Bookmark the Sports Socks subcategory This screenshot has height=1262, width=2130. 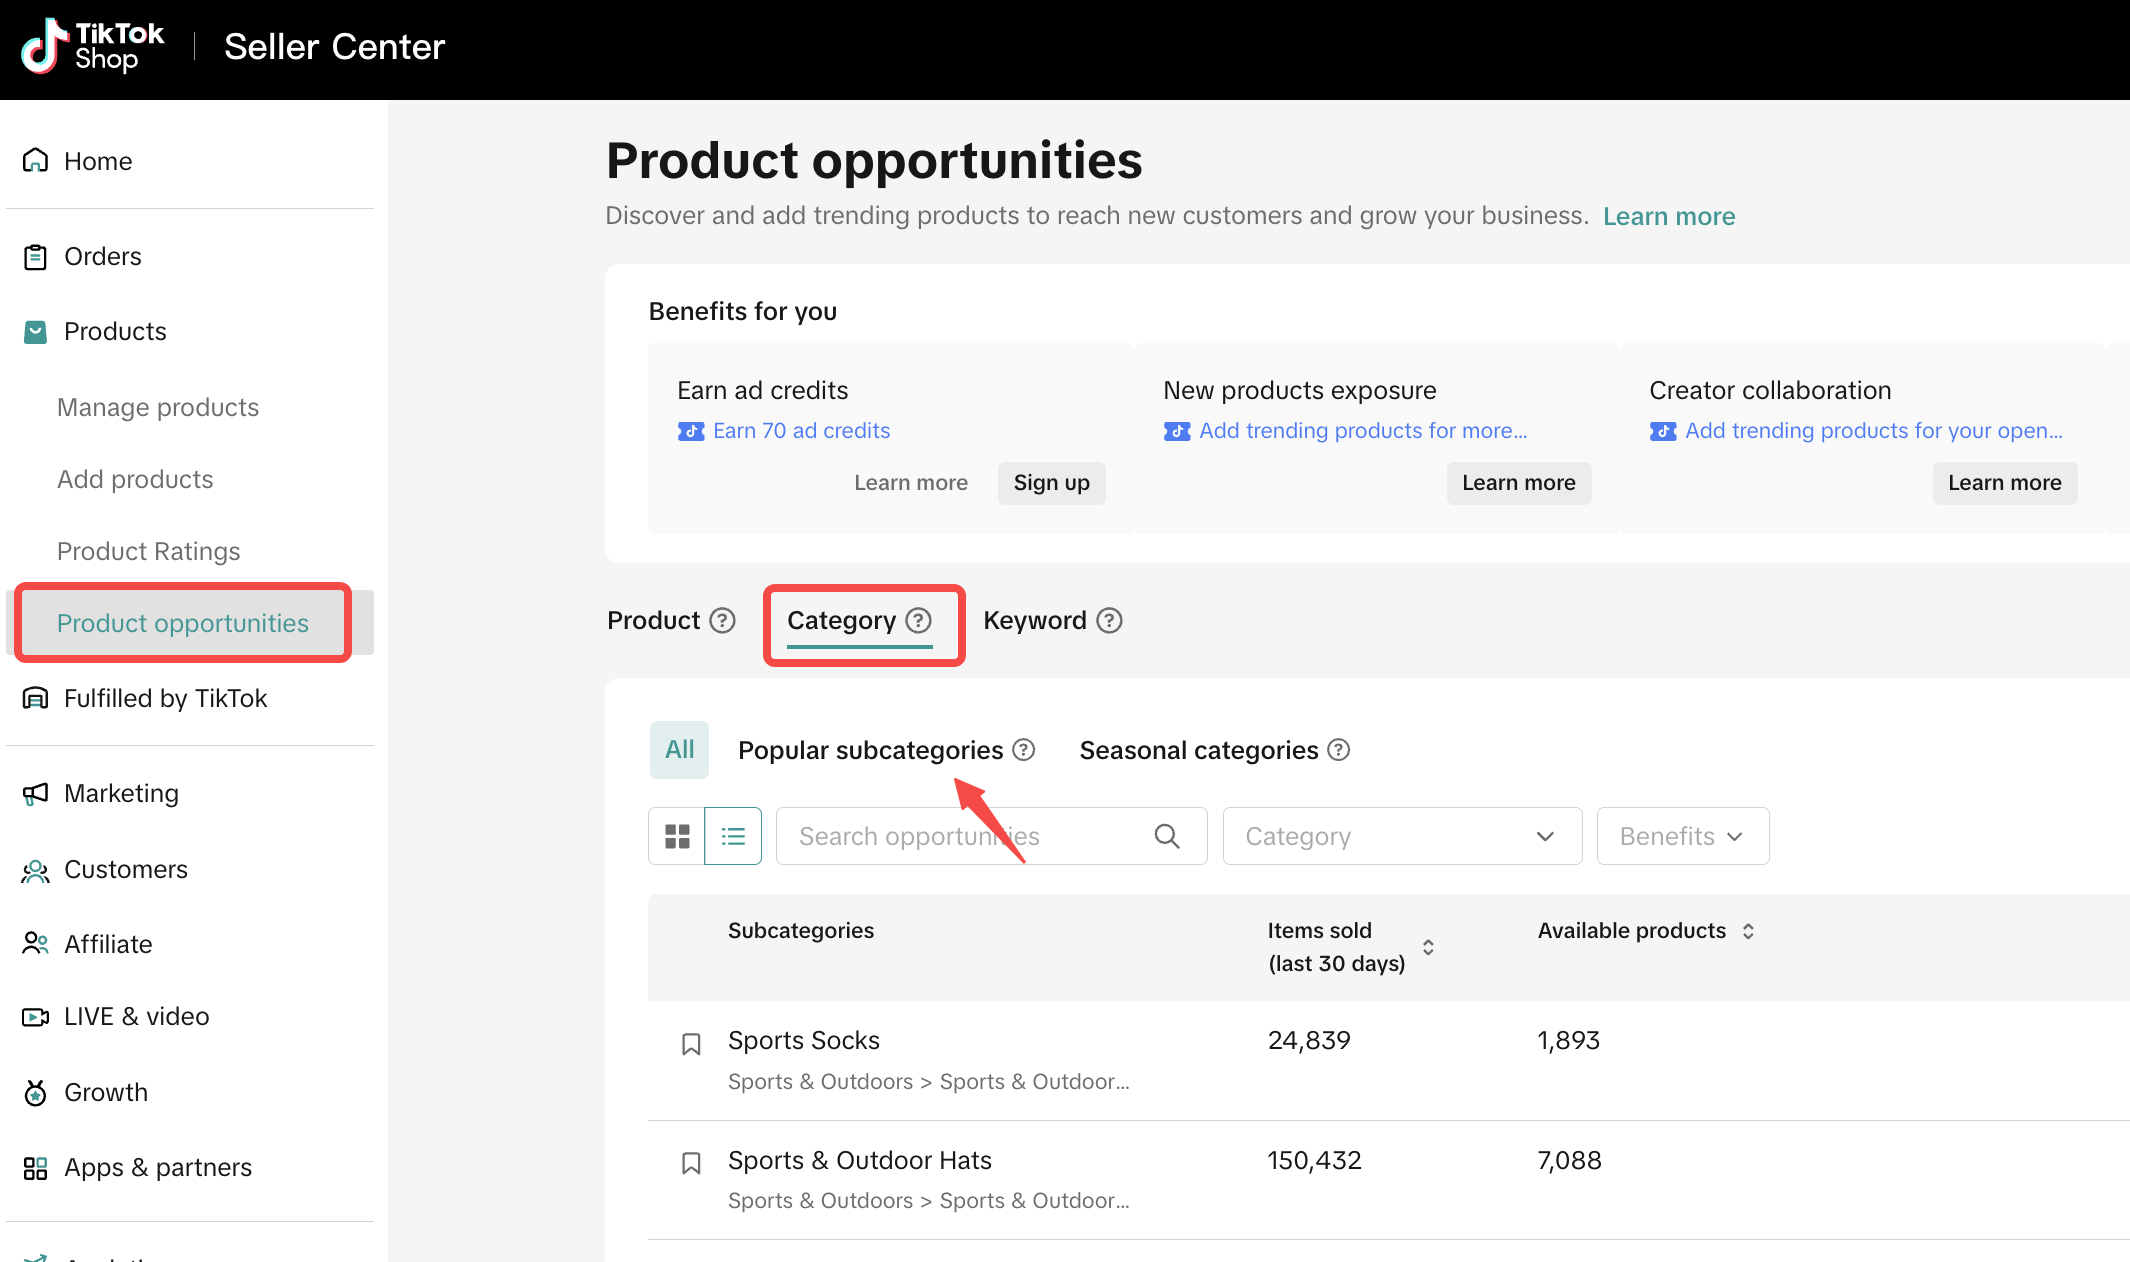coord(690,1044)
